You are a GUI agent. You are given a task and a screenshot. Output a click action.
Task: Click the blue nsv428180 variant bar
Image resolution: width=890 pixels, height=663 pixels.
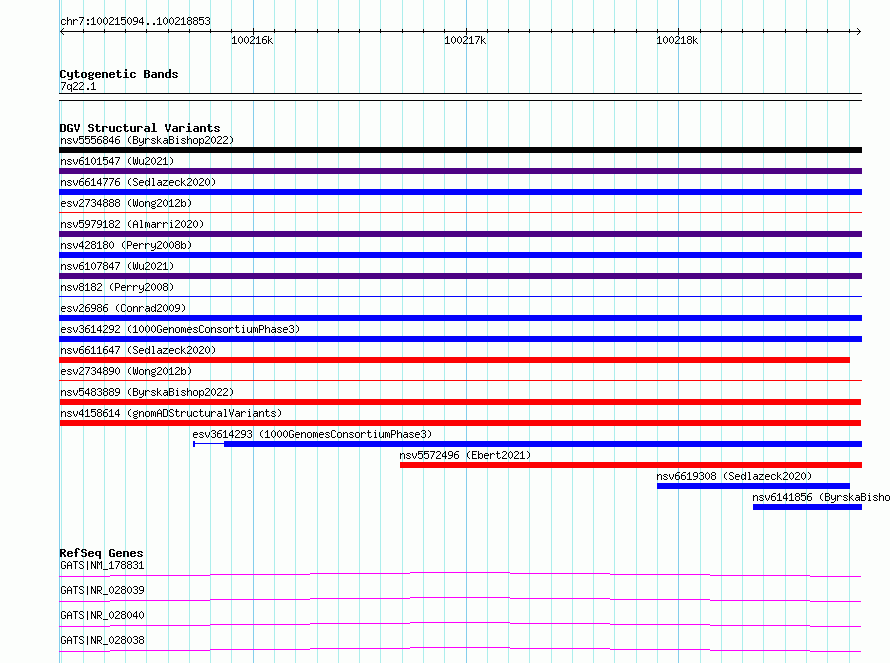[x=460, y=255]
